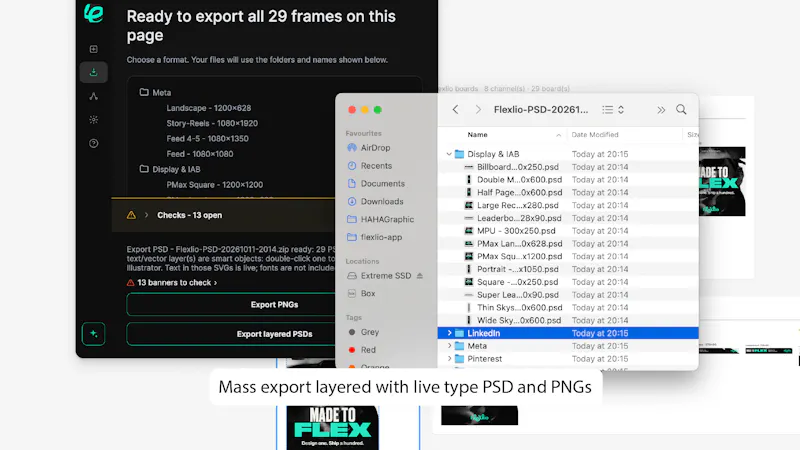Click Made to Flex board preview right
Screen dimensions: 800x450
[721, 181]
